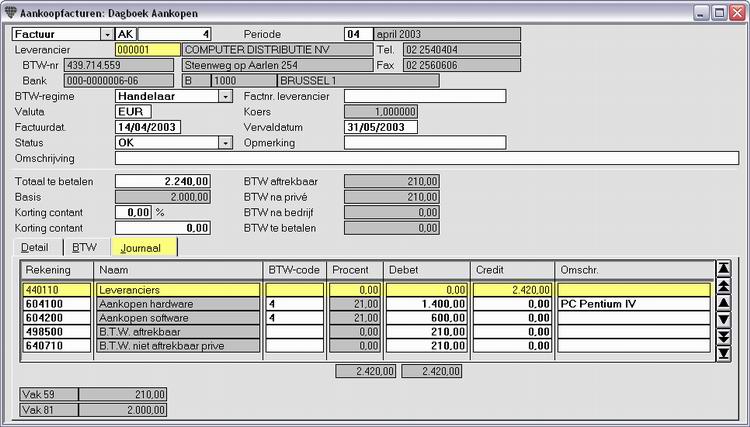
Task: Switch to the Detail tab
Action: [35, 246]
